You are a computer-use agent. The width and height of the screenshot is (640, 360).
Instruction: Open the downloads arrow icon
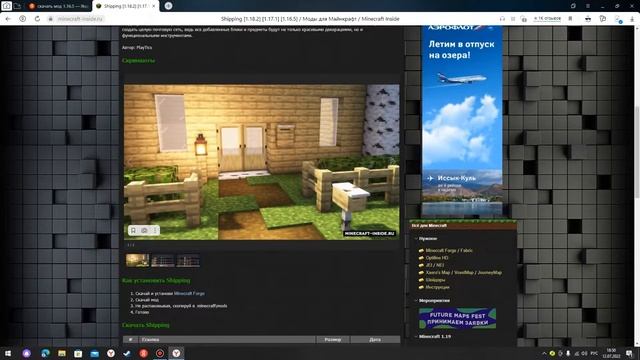(x=633, y=19)
